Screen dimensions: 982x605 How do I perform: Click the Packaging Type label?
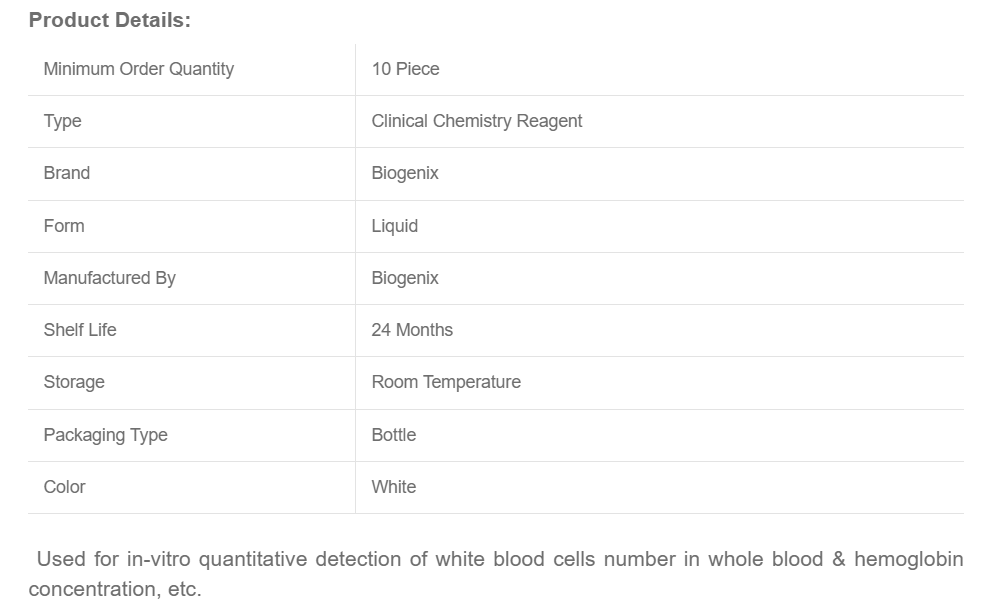[x=105, y=435]
